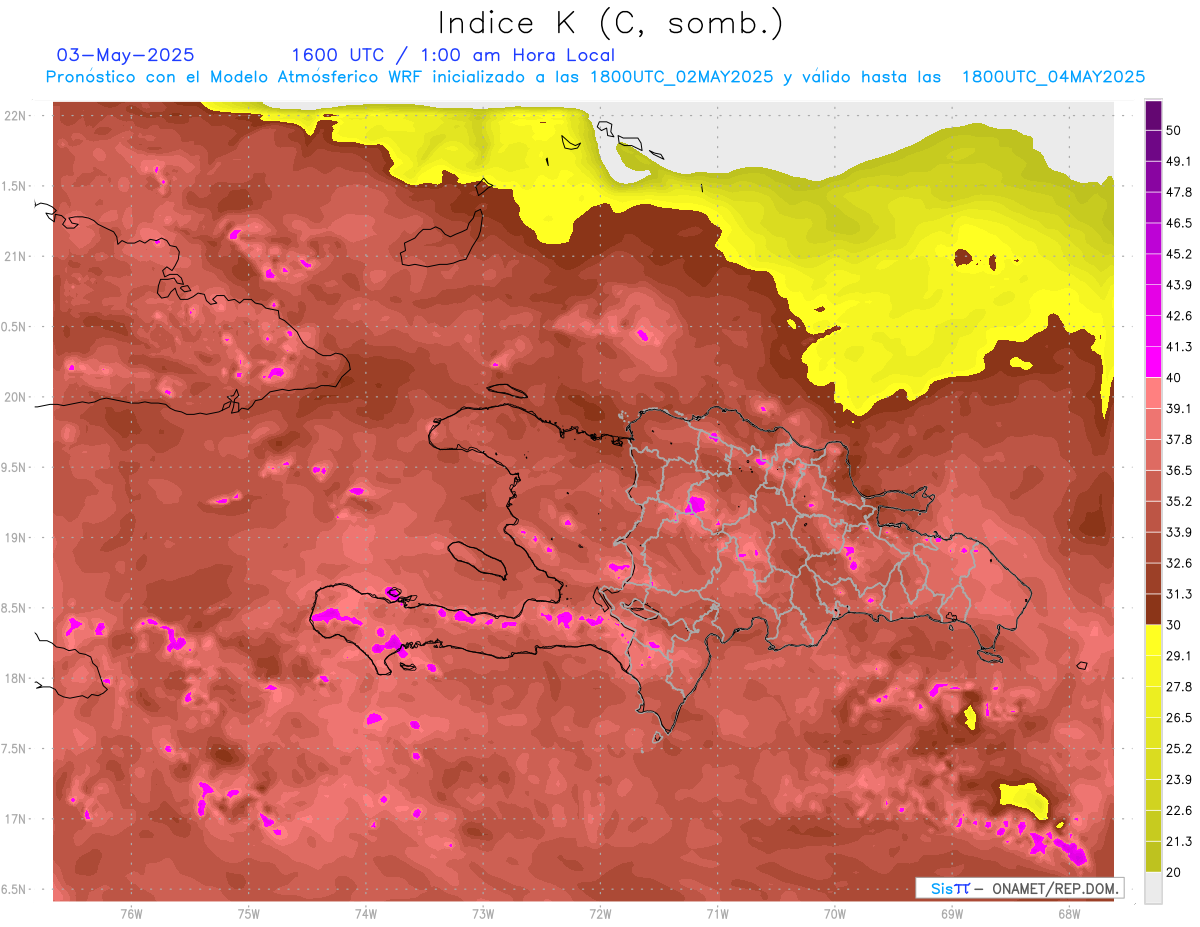Image resolution: width=1200 pixels, height=927 pixels.
Task: Click the "76W" longitude label
Action: pyautogui.click(x=131, y=913)
